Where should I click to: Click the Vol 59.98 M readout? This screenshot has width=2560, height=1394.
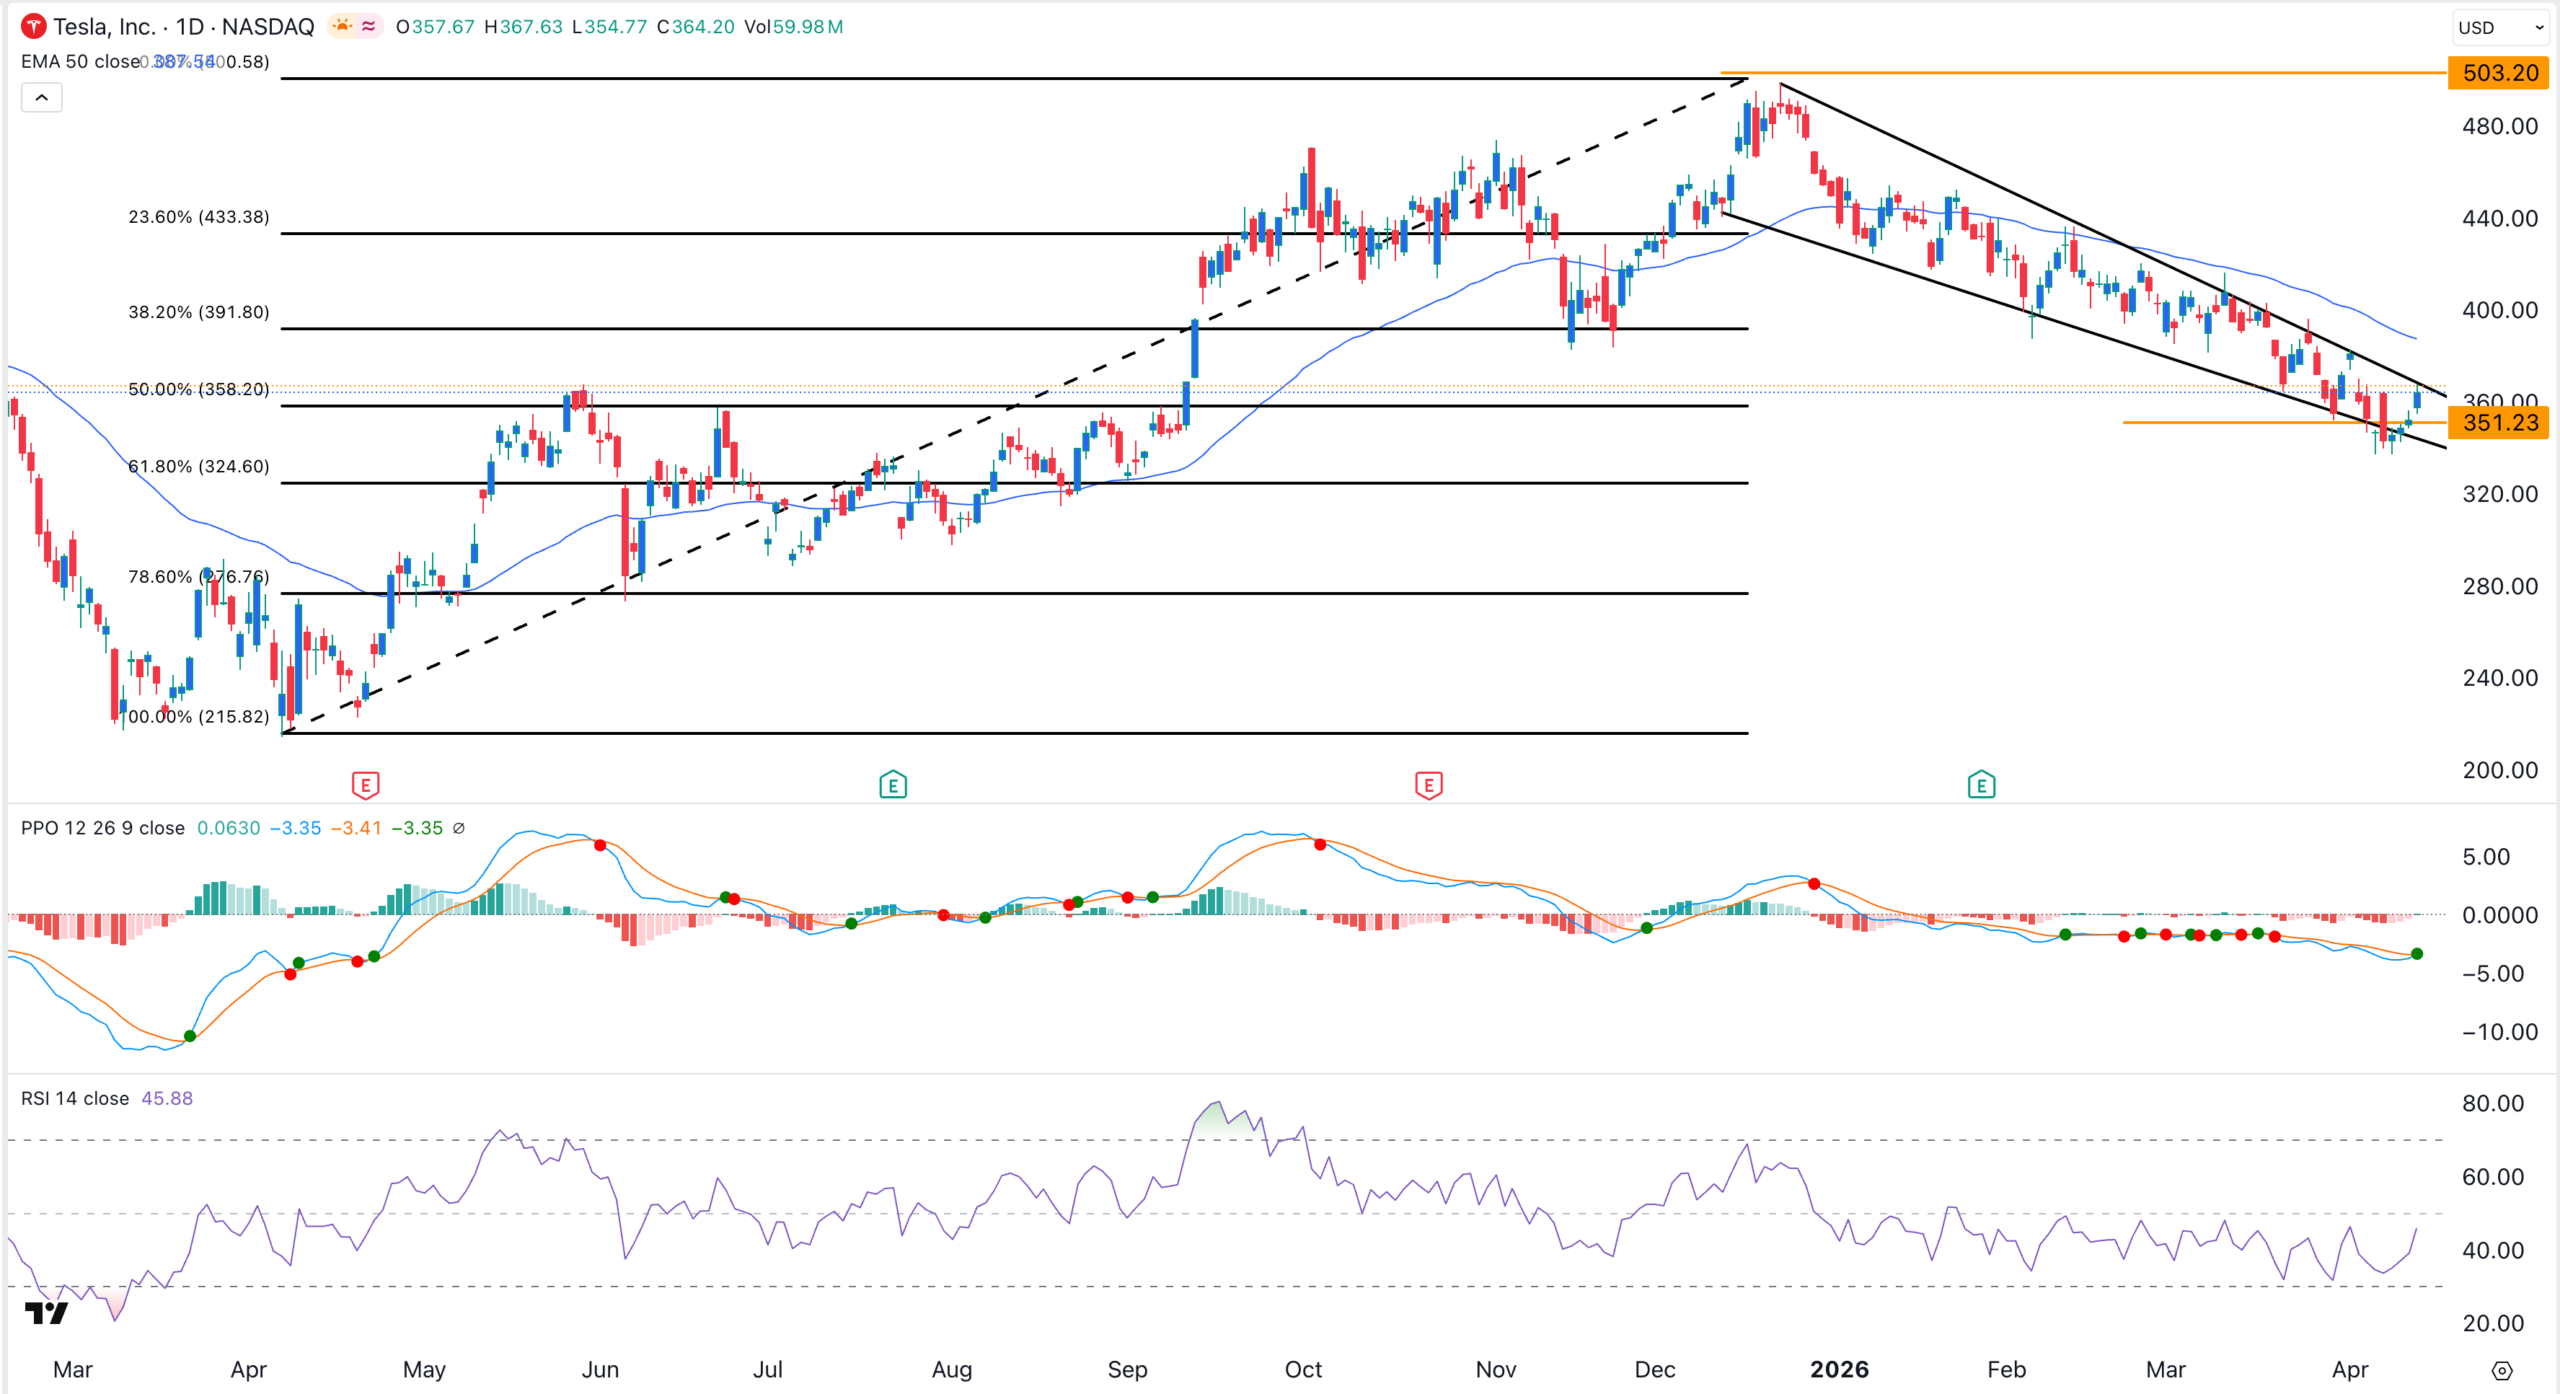pos(794,27)
